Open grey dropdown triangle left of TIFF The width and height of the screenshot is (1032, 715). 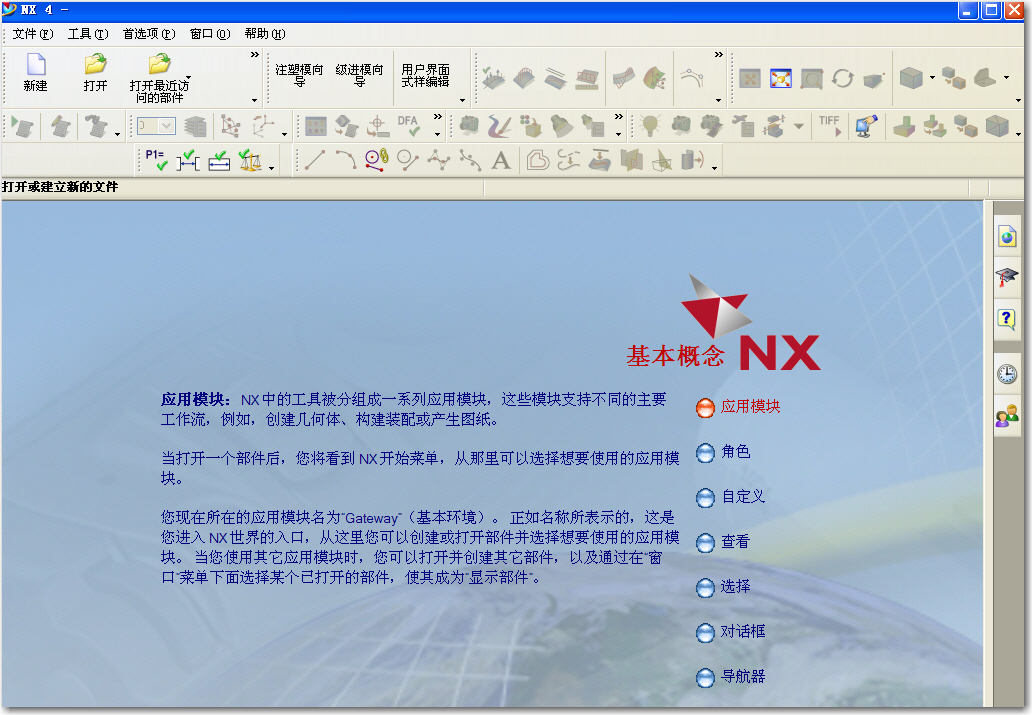tap(799, 126)
